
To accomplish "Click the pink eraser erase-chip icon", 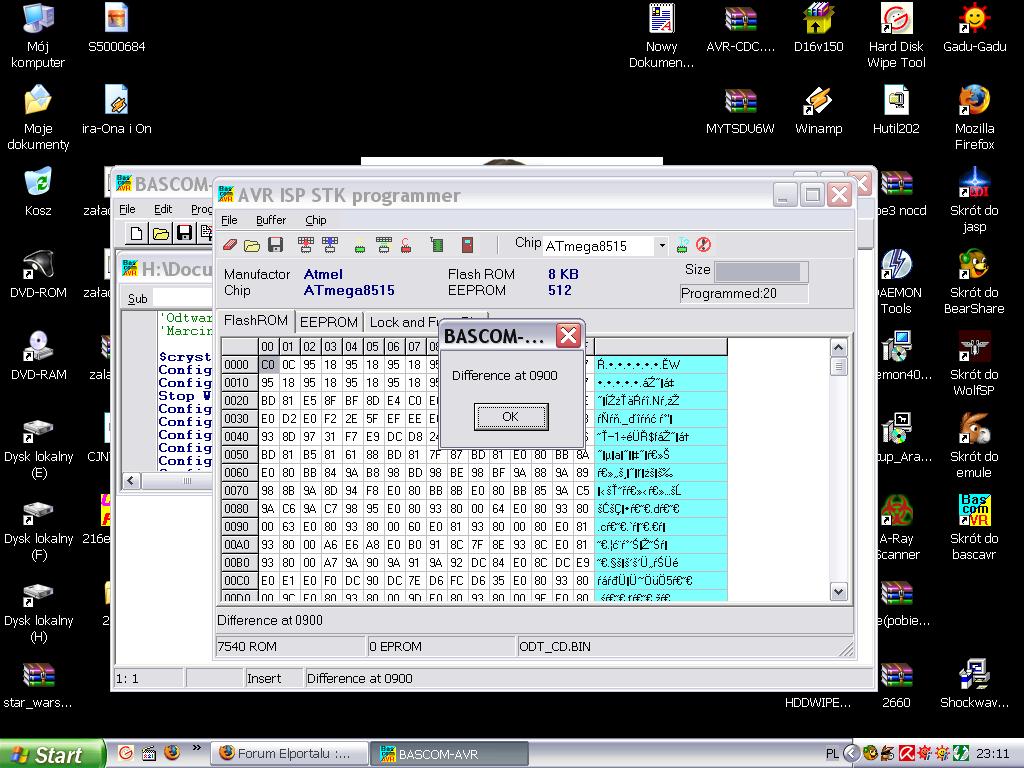I will coord(230,246).
